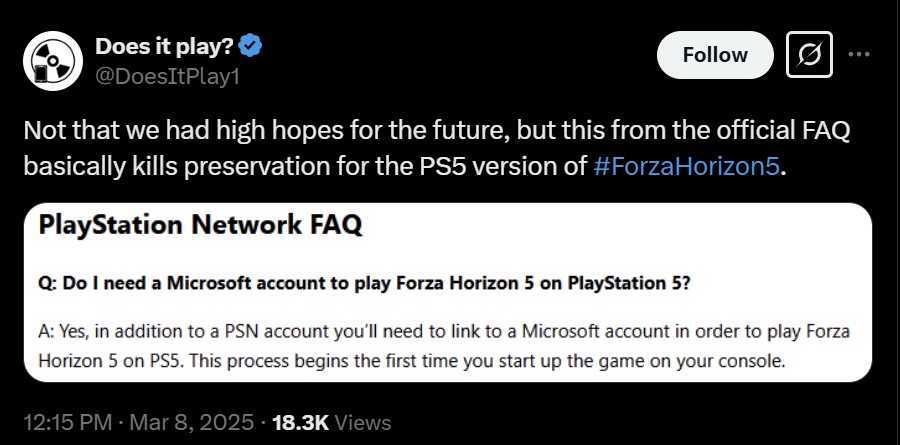This screenshot has width=900, height=445.
Task: Open the Does it play? display name
Action: click(164, 46)
